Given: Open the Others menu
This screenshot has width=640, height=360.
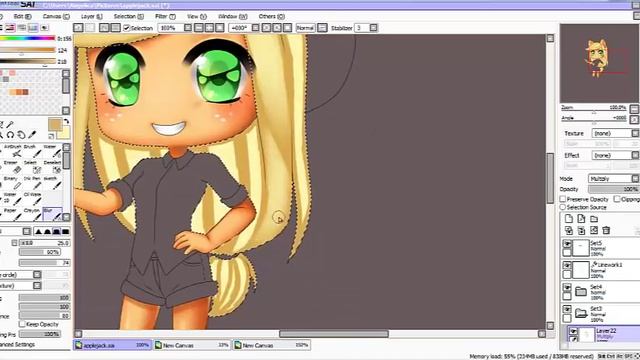Looking at the screenshot, I should [271, 16].
